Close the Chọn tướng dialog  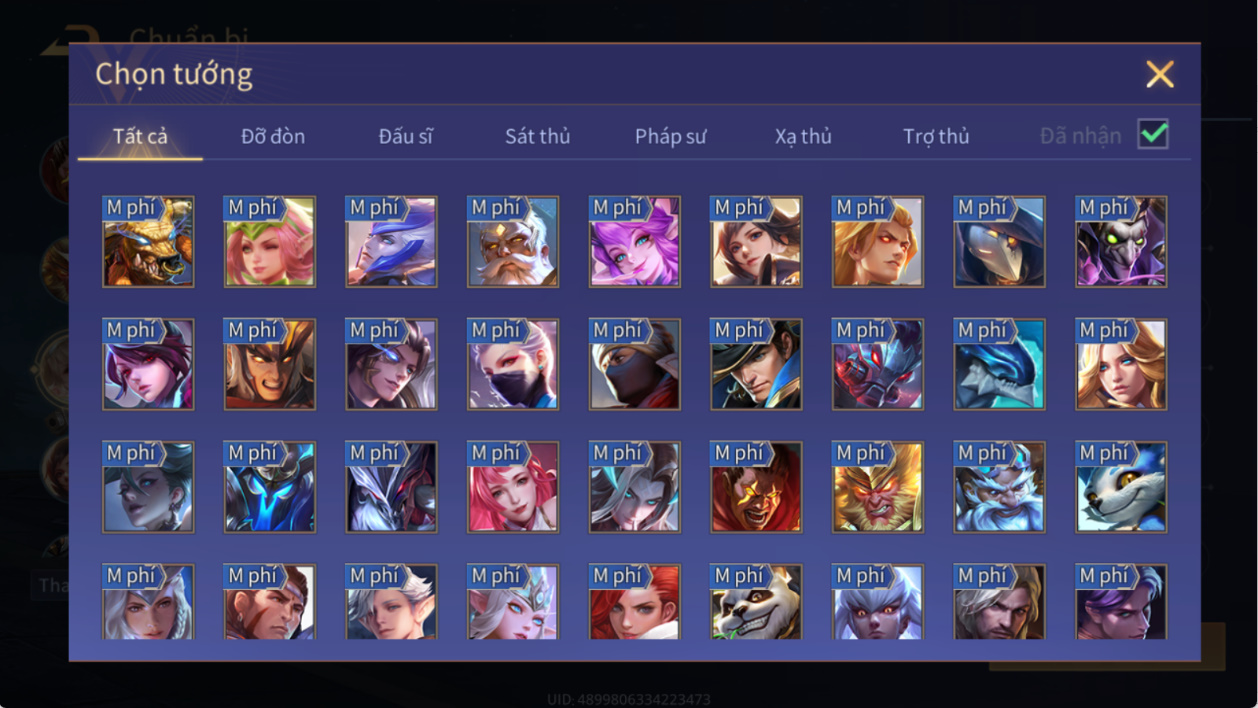[1160, 74]
